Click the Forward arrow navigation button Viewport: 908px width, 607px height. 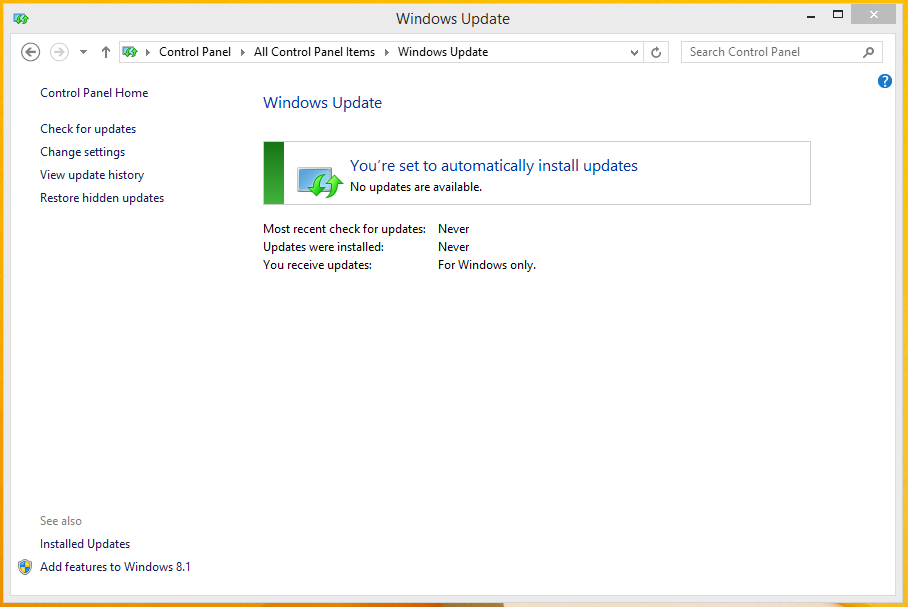pos(59,52)
